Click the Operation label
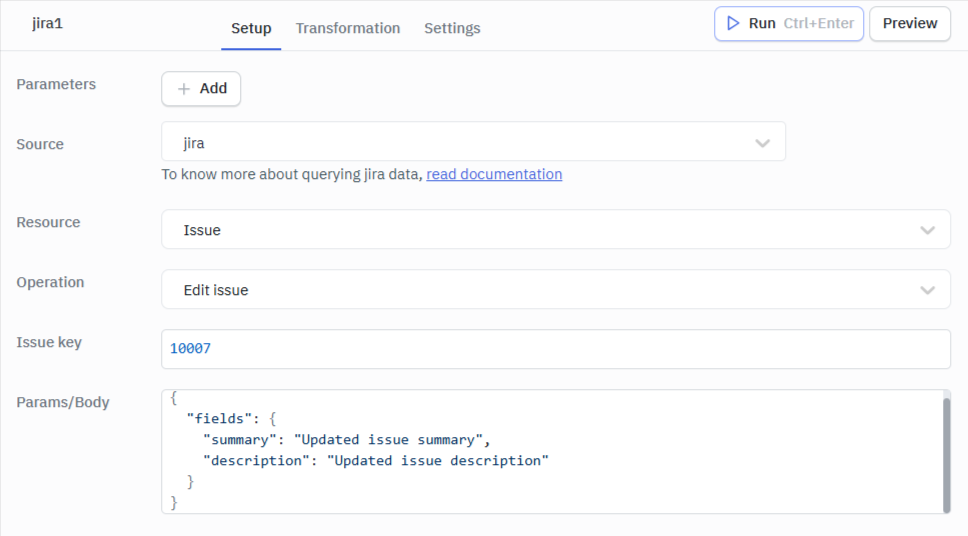 (50, 282)
